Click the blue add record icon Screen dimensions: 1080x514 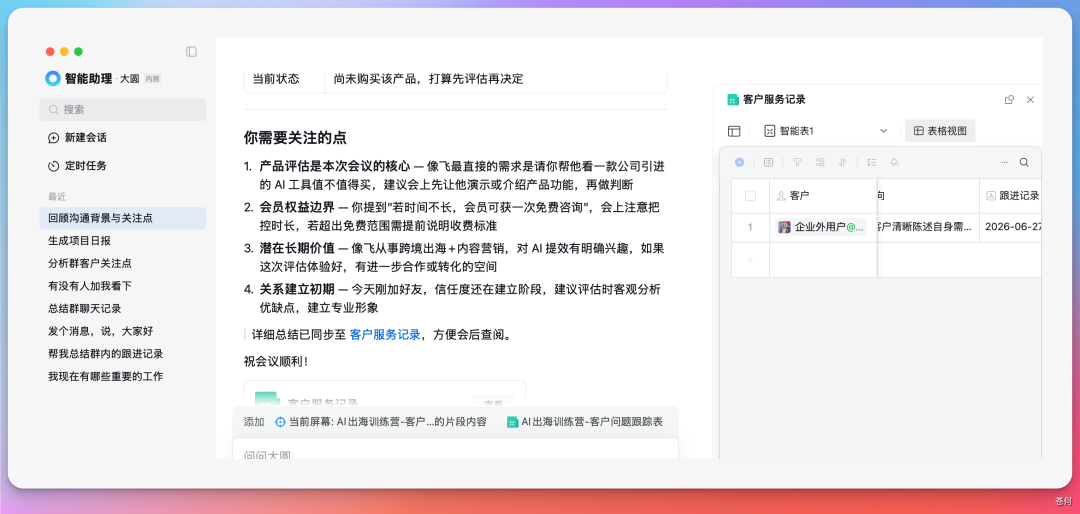click(x=739, y=163)
